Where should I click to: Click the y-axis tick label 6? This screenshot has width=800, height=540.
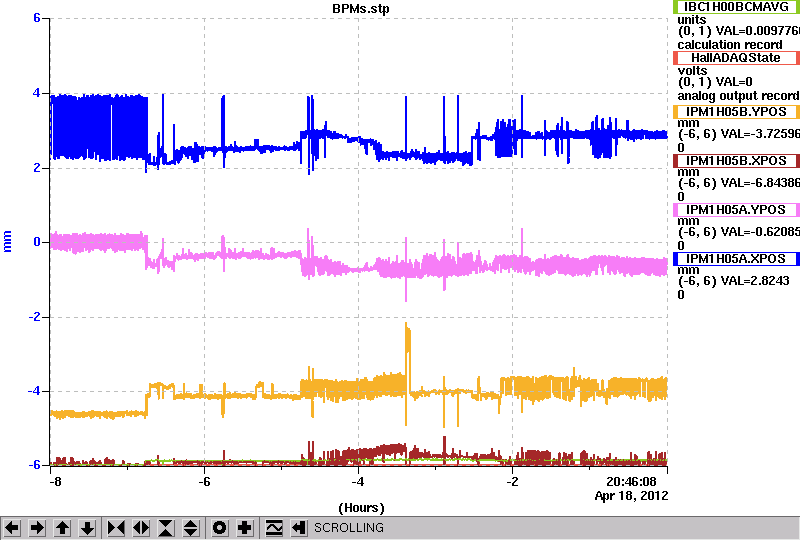pos(37,18)
